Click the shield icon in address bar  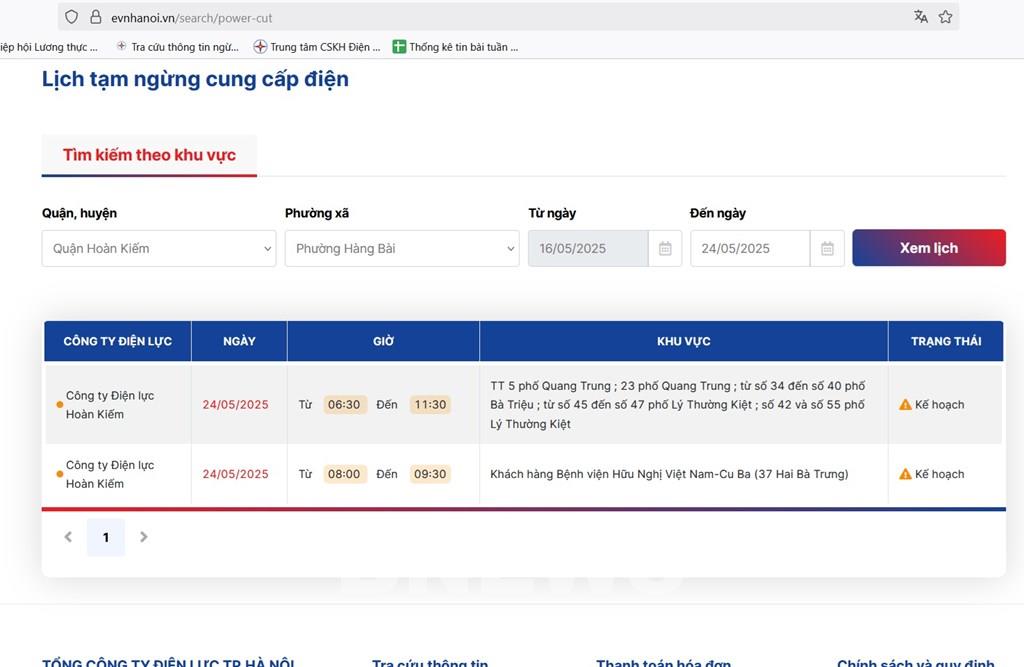71,17
